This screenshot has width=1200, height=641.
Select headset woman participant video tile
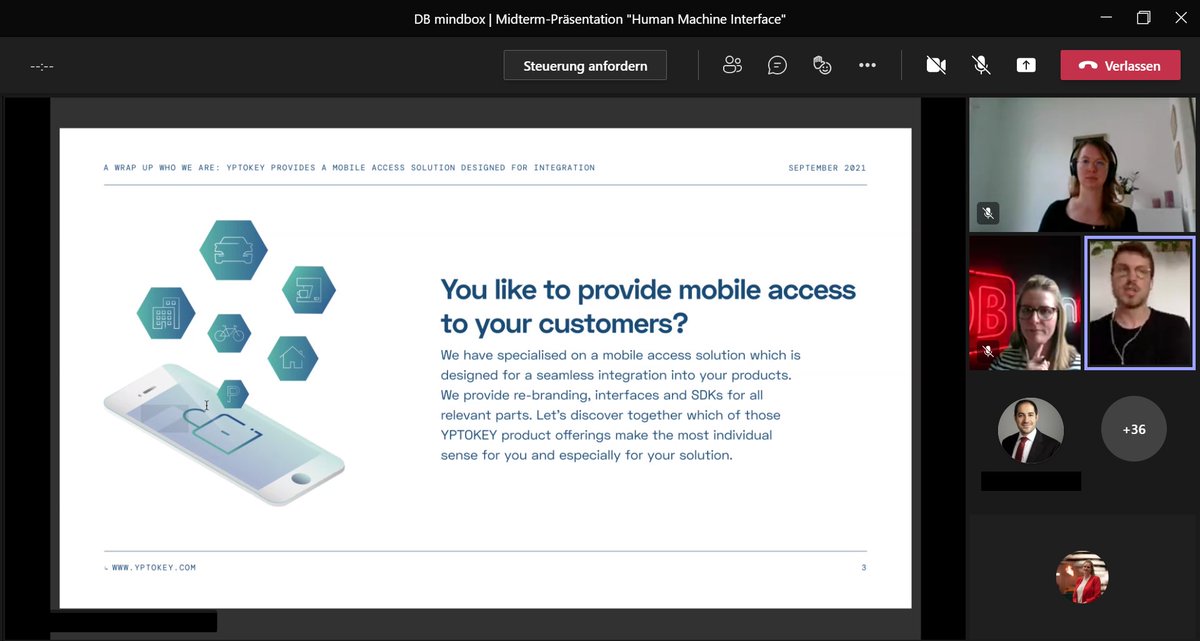pos(1081,165)
